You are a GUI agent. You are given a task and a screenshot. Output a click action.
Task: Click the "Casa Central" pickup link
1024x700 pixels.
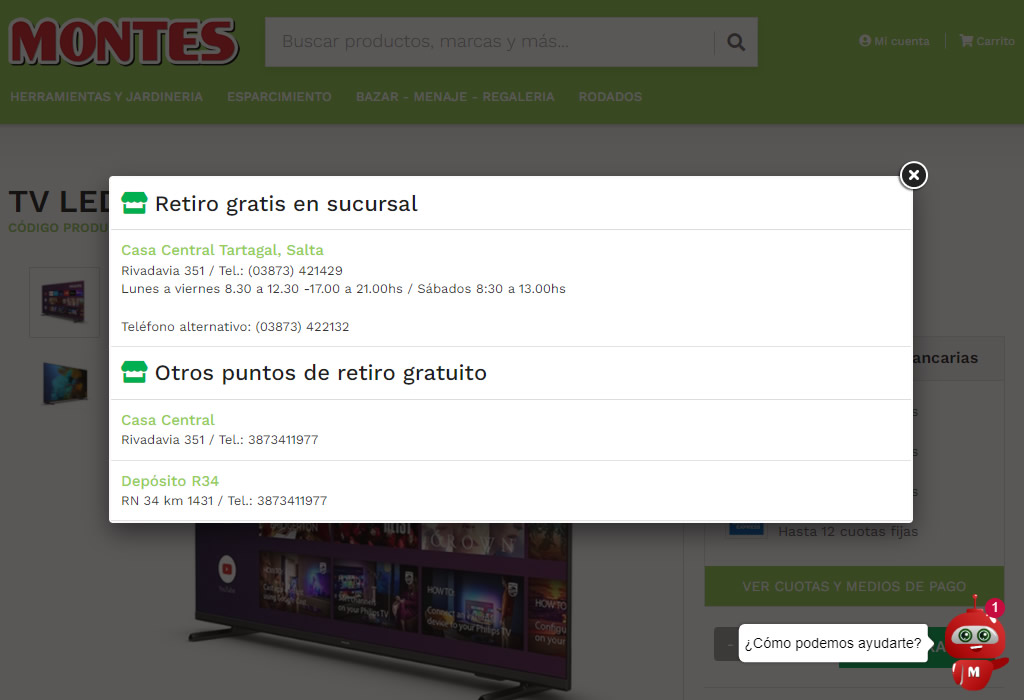[x=167, y=420]
